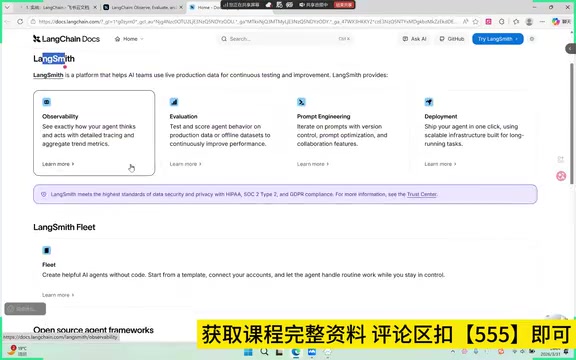Viewport: 576px width, 360px height.
Task: Click the underlined LangSmith link in the intro sentence
Action: tap(48, 75)
